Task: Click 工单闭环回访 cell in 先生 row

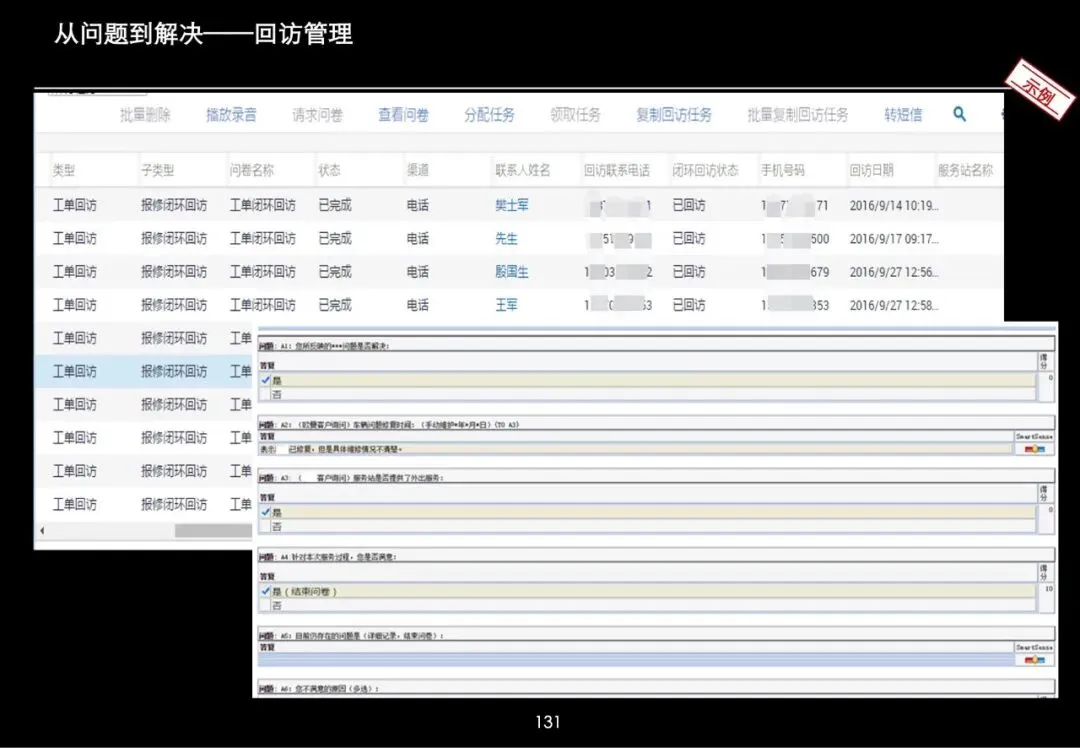Action: point(262,238)
